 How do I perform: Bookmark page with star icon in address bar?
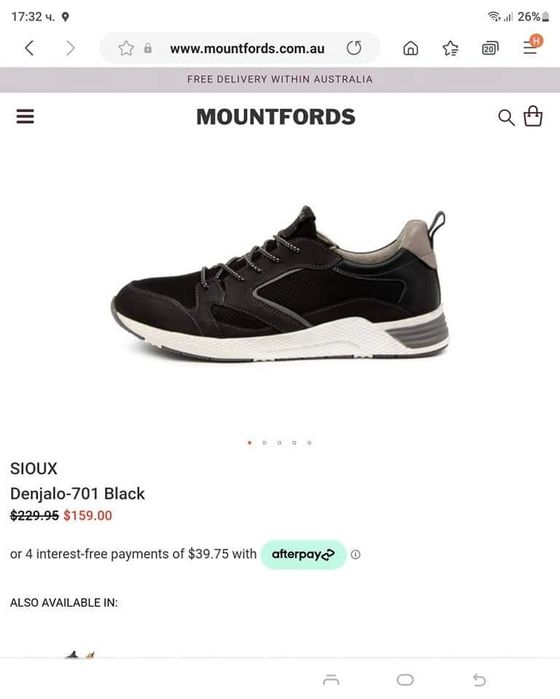pos(126,48)
